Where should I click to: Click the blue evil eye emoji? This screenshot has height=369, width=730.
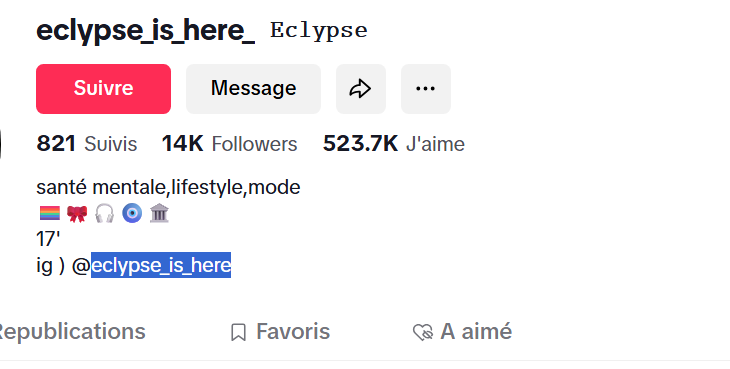132,214
